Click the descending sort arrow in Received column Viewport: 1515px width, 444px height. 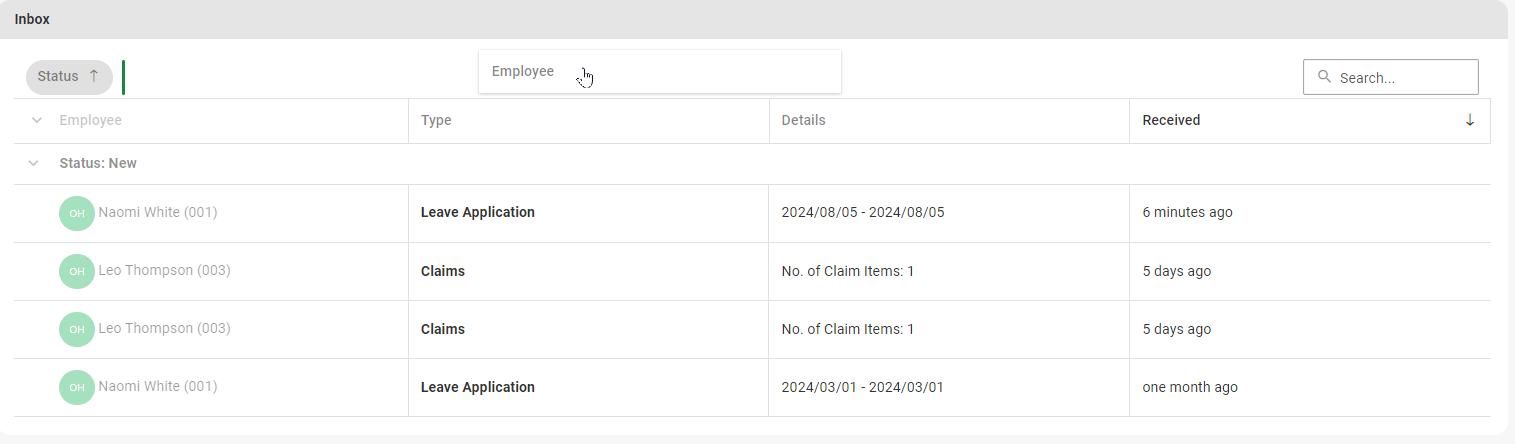point(1469,120)
